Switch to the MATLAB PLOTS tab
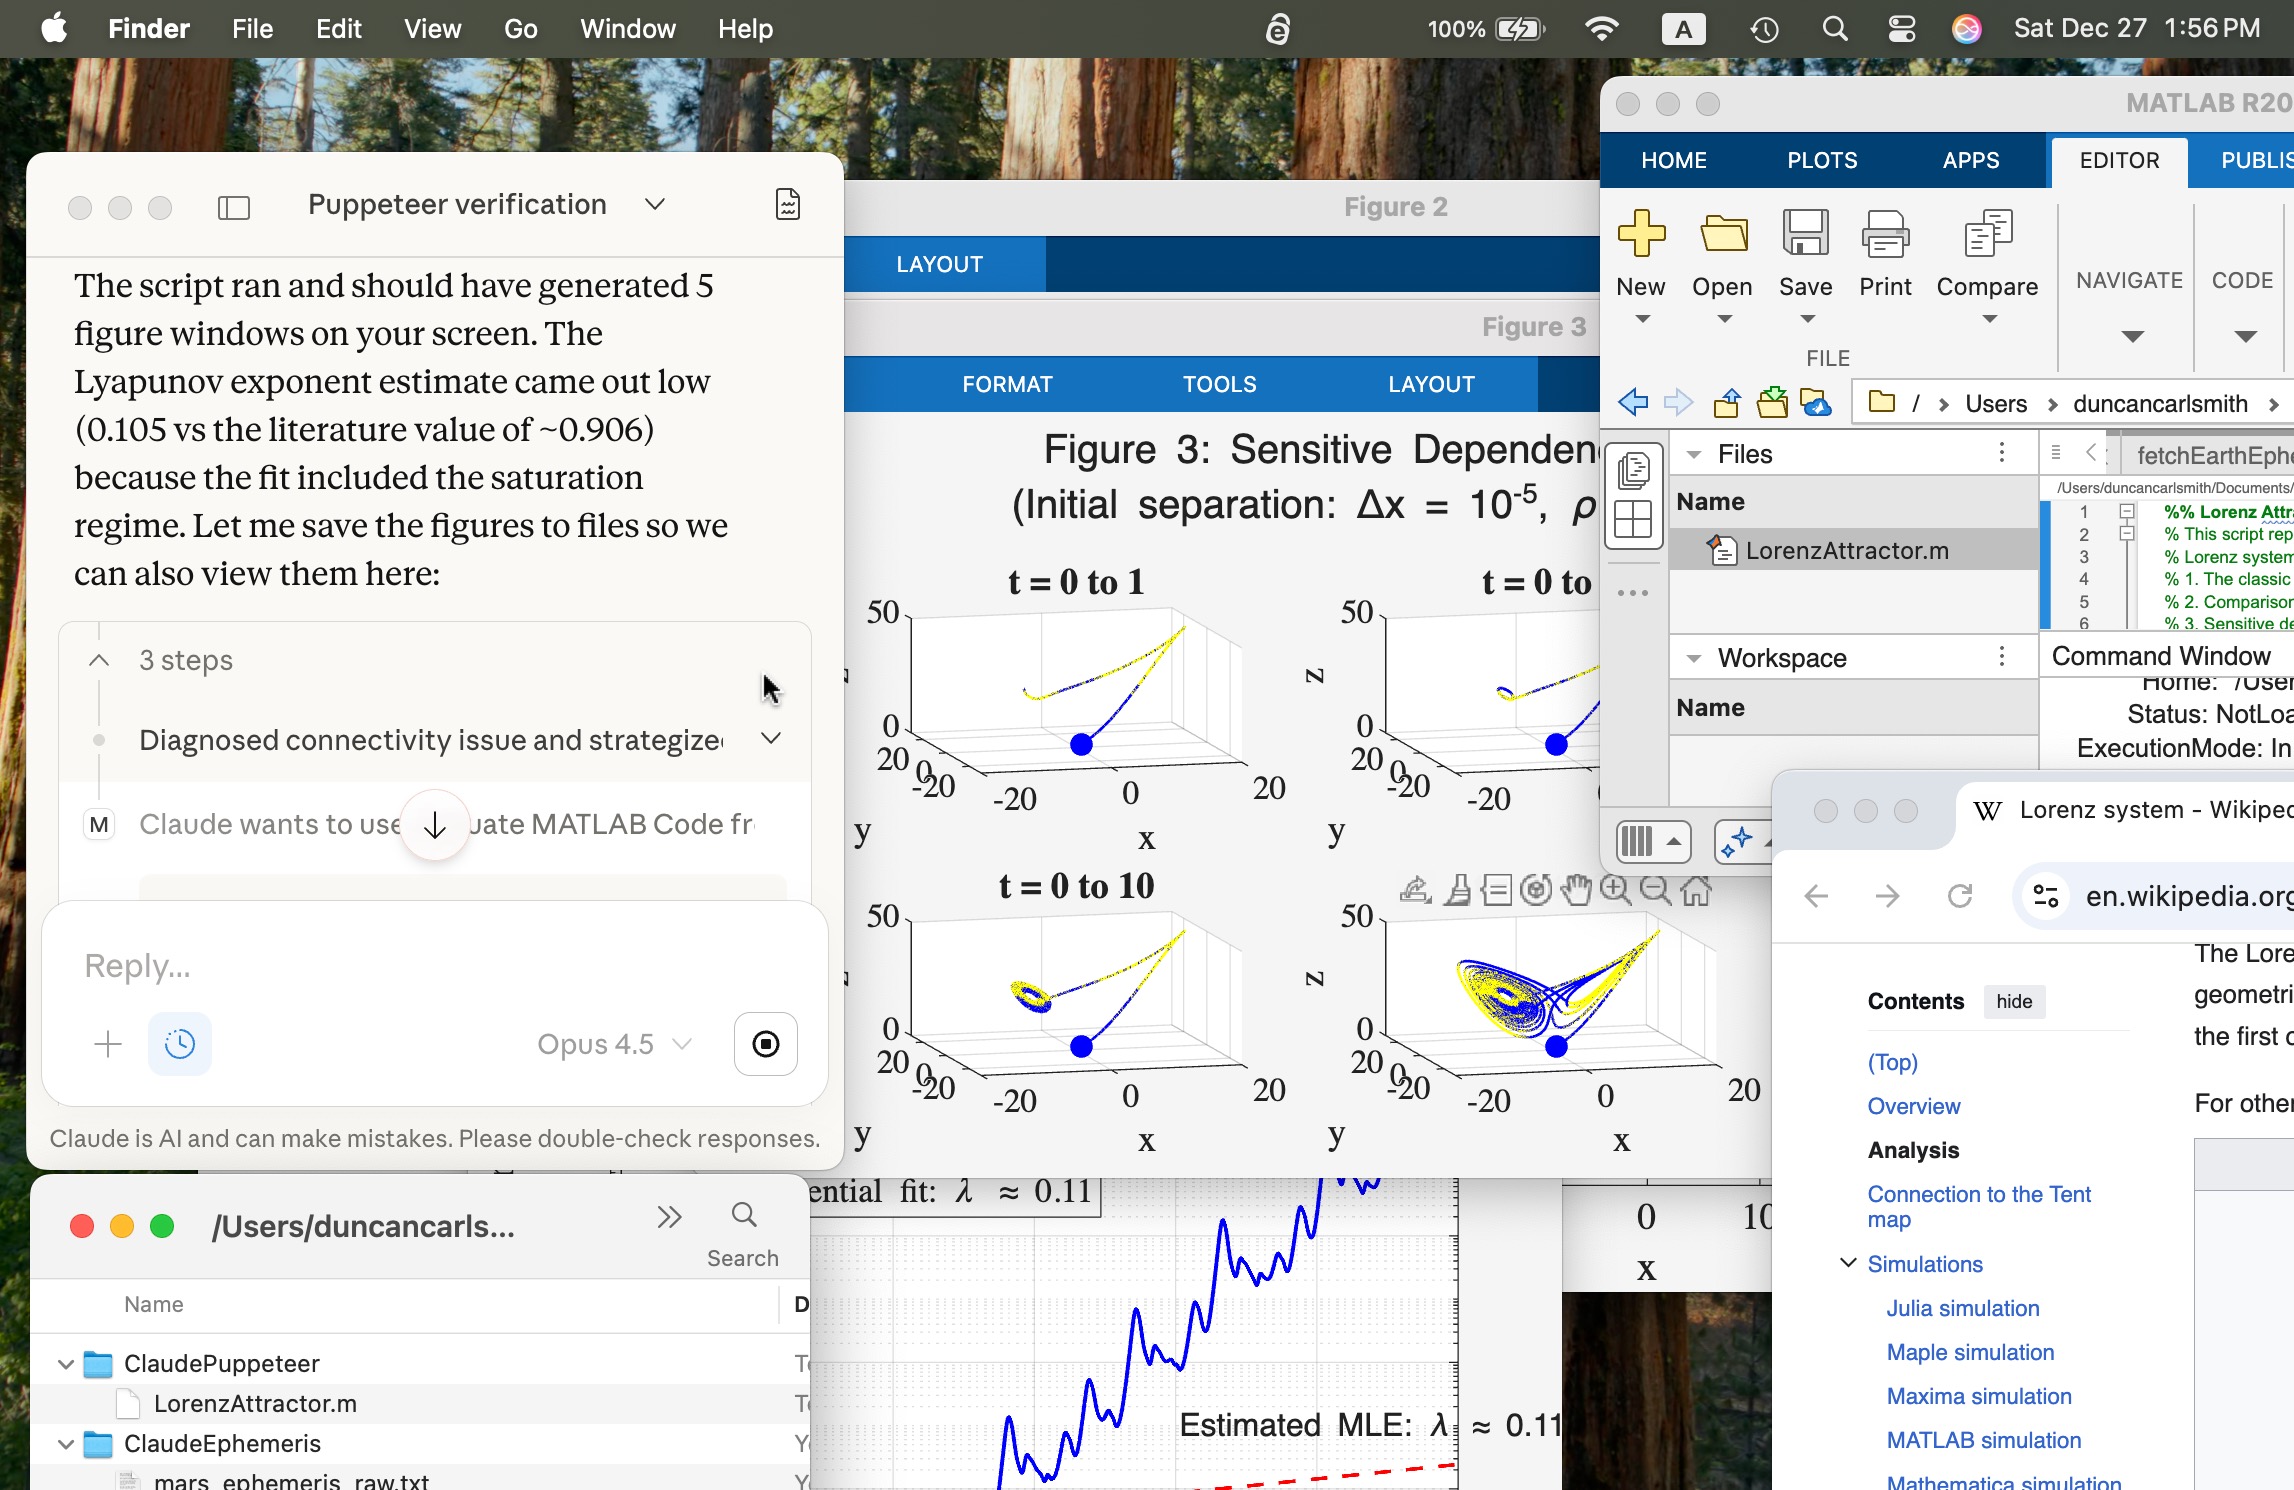Image resolution: width=2294 pixels, height=1490 pixels. pos(1822,160)
